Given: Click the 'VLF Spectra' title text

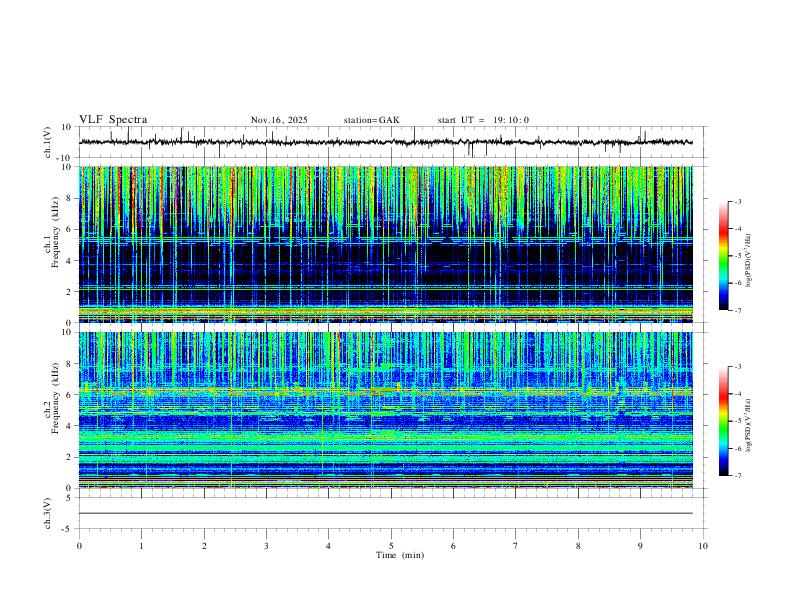Looking at the screenshot, I should pos(113,120).
